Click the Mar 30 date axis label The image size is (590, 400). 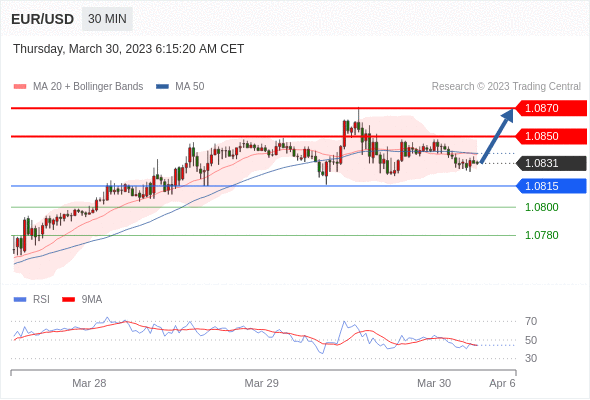pyautogui.click(x=434, y=383)
